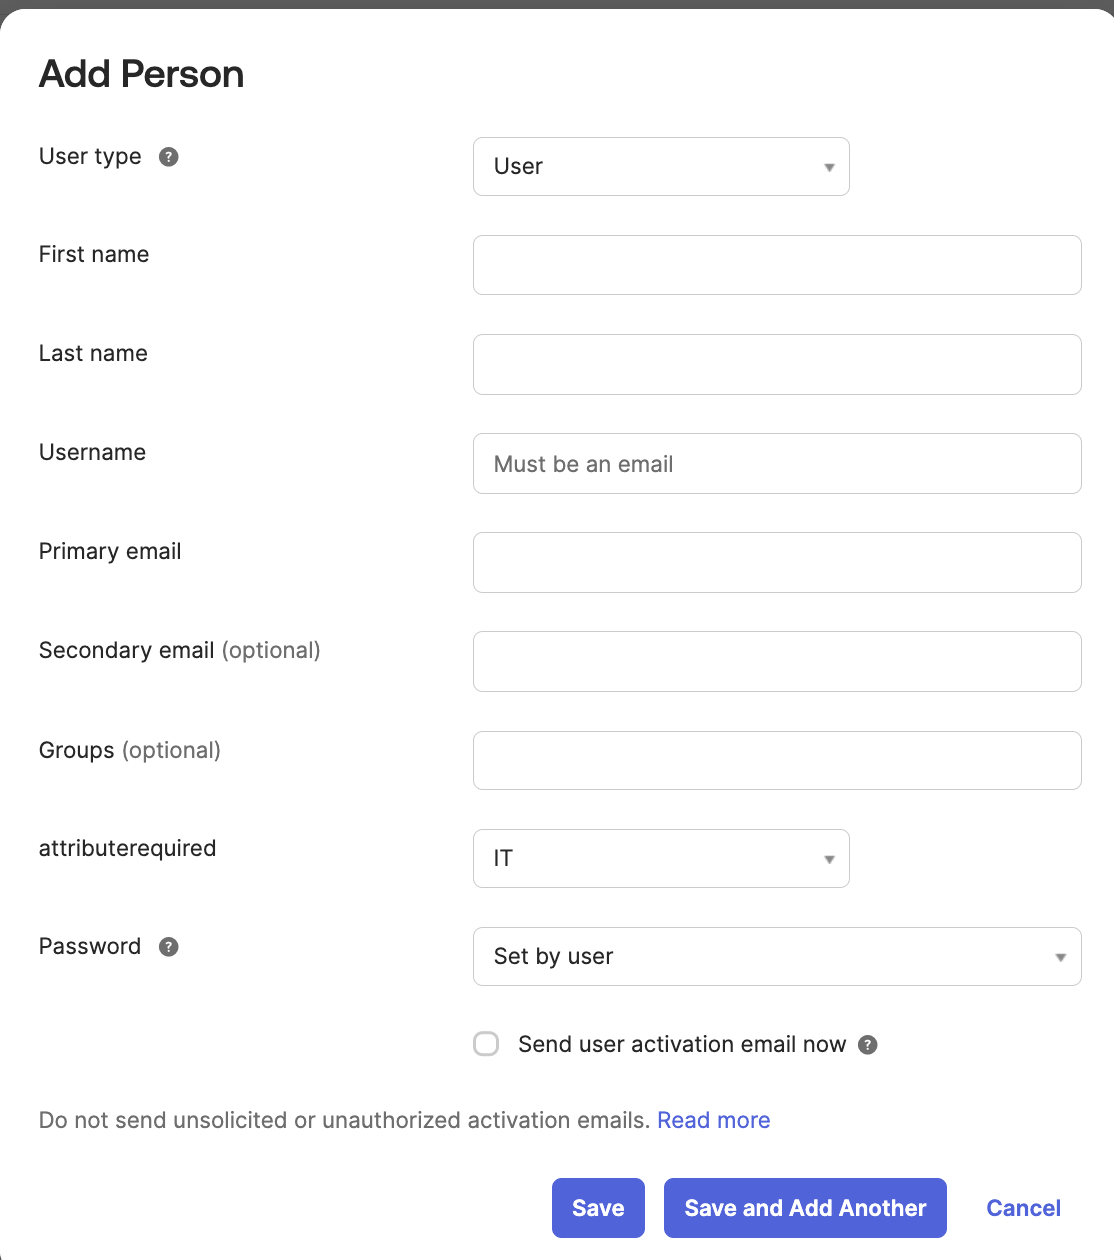Focus the Last name input

click(777, 364)
